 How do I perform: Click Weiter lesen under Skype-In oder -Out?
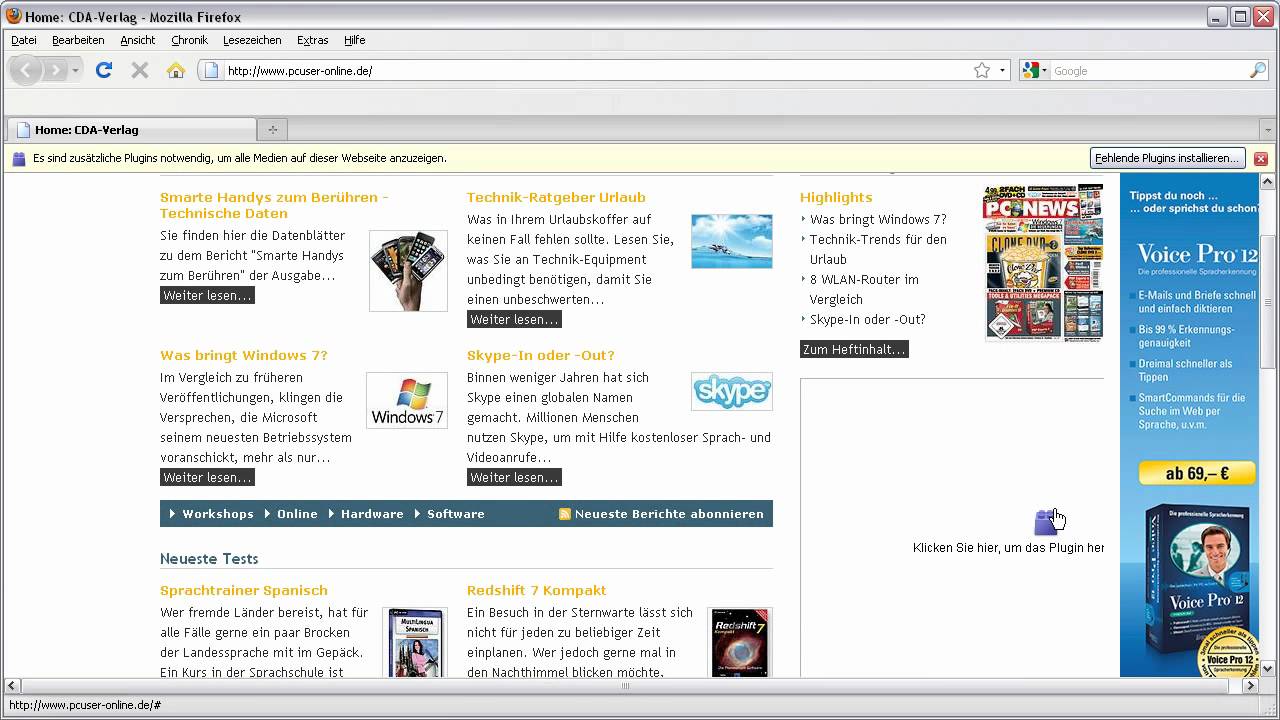tap(514, 477)
